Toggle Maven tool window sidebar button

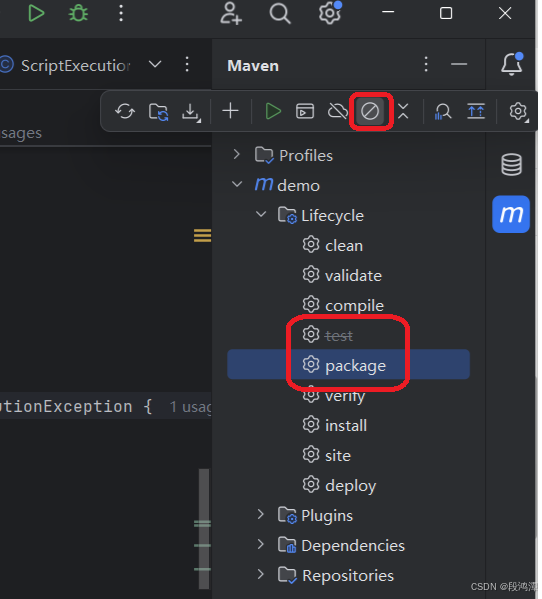(x=511, y=214)
